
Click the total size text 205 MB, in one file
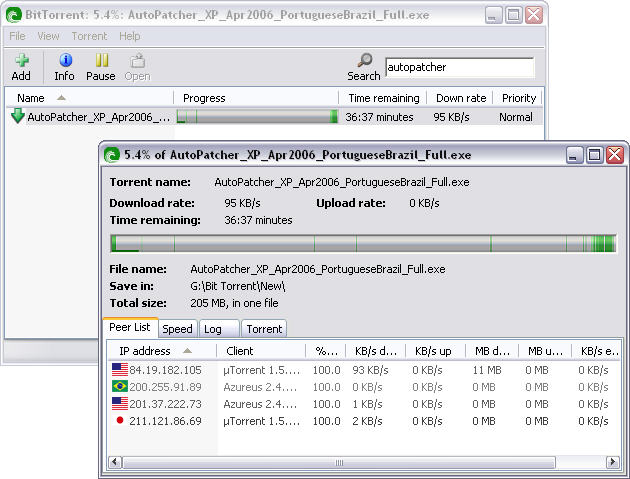pyautogui.click(x=234, y=303)
